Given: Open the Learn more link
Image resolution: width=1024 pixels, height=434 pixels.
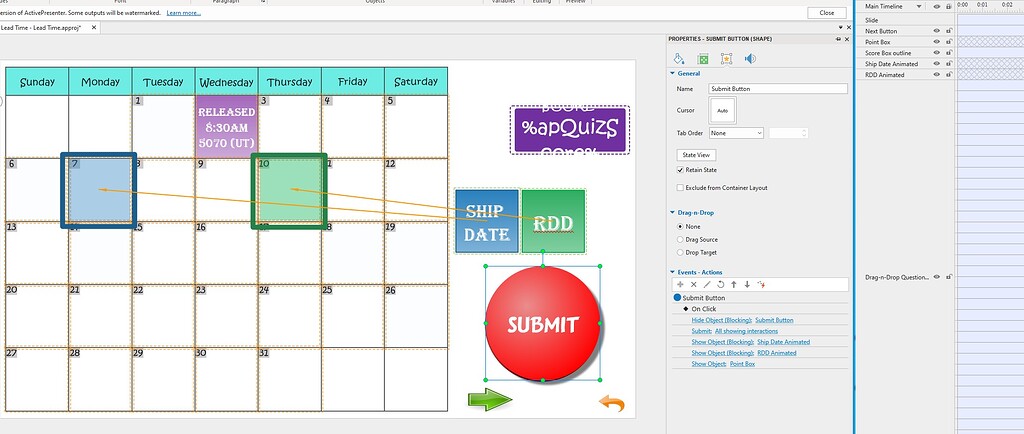Looking at the screenshot, I should click(184, 12).
